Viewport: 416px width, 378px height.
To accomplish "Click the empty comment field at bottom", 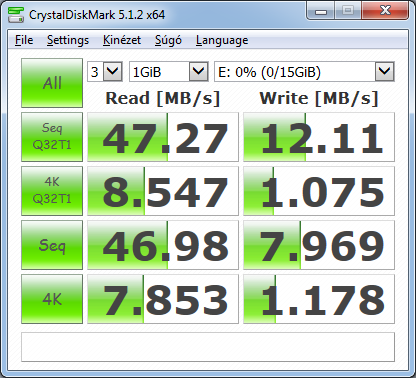I will click(208, 347).
